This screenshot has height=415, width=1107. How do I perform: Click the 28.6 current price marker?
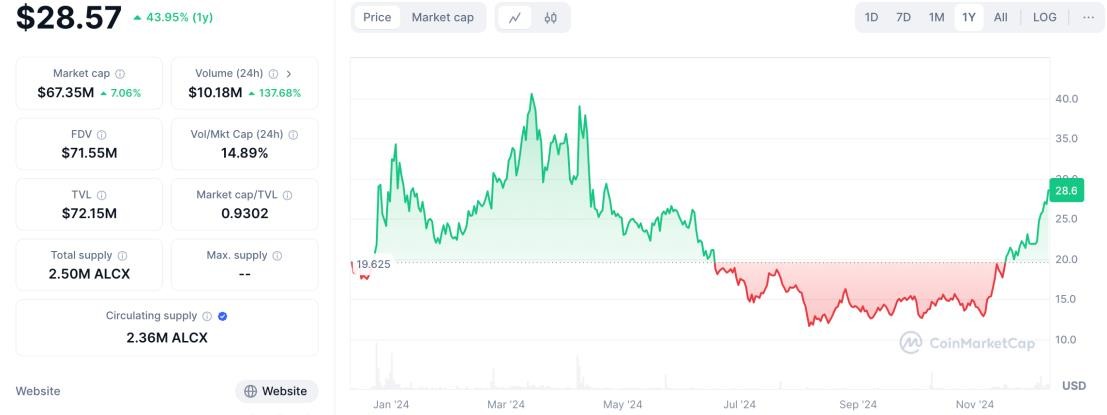1066,190
